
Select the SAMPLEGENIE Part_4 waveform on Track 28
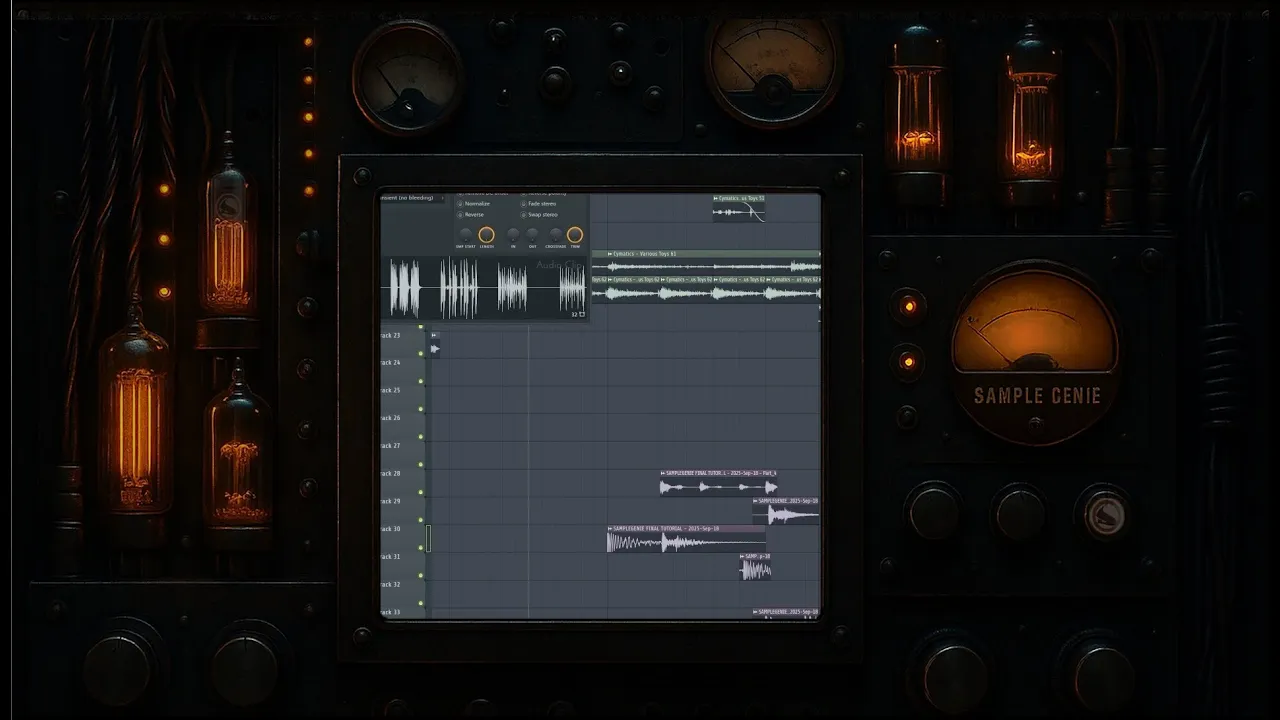[x=719, y=487]
